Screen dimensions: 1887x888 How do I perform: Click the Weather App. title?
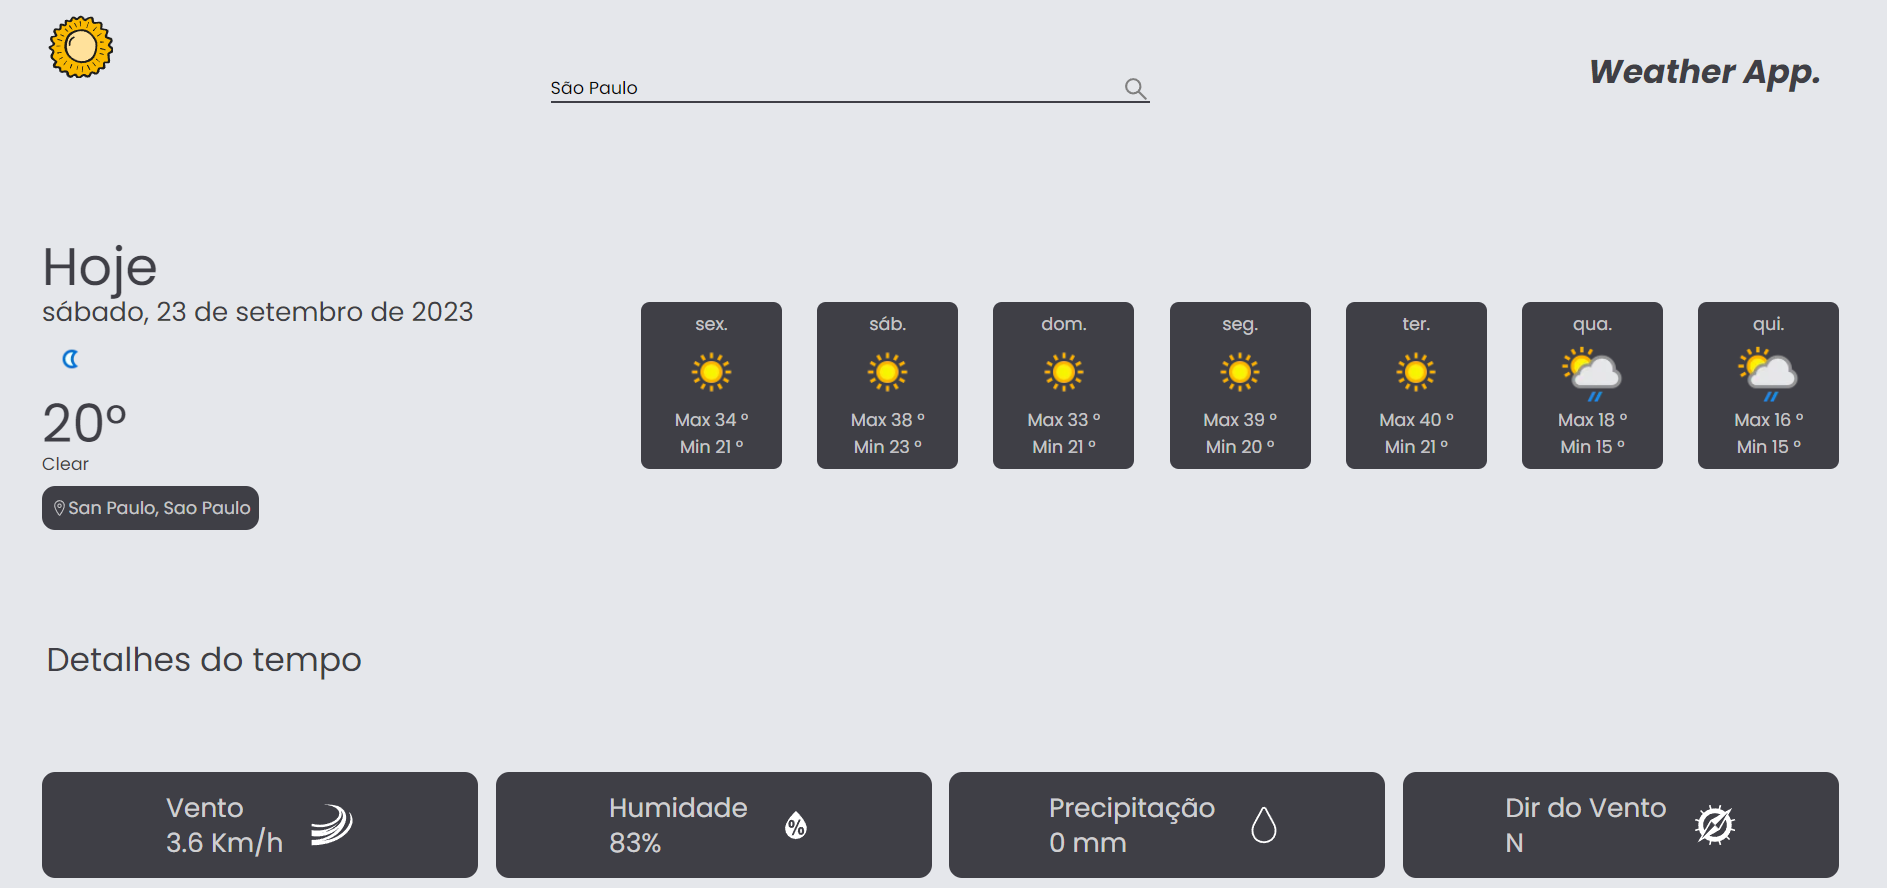pyautogui.click(x=1705, y=72)
